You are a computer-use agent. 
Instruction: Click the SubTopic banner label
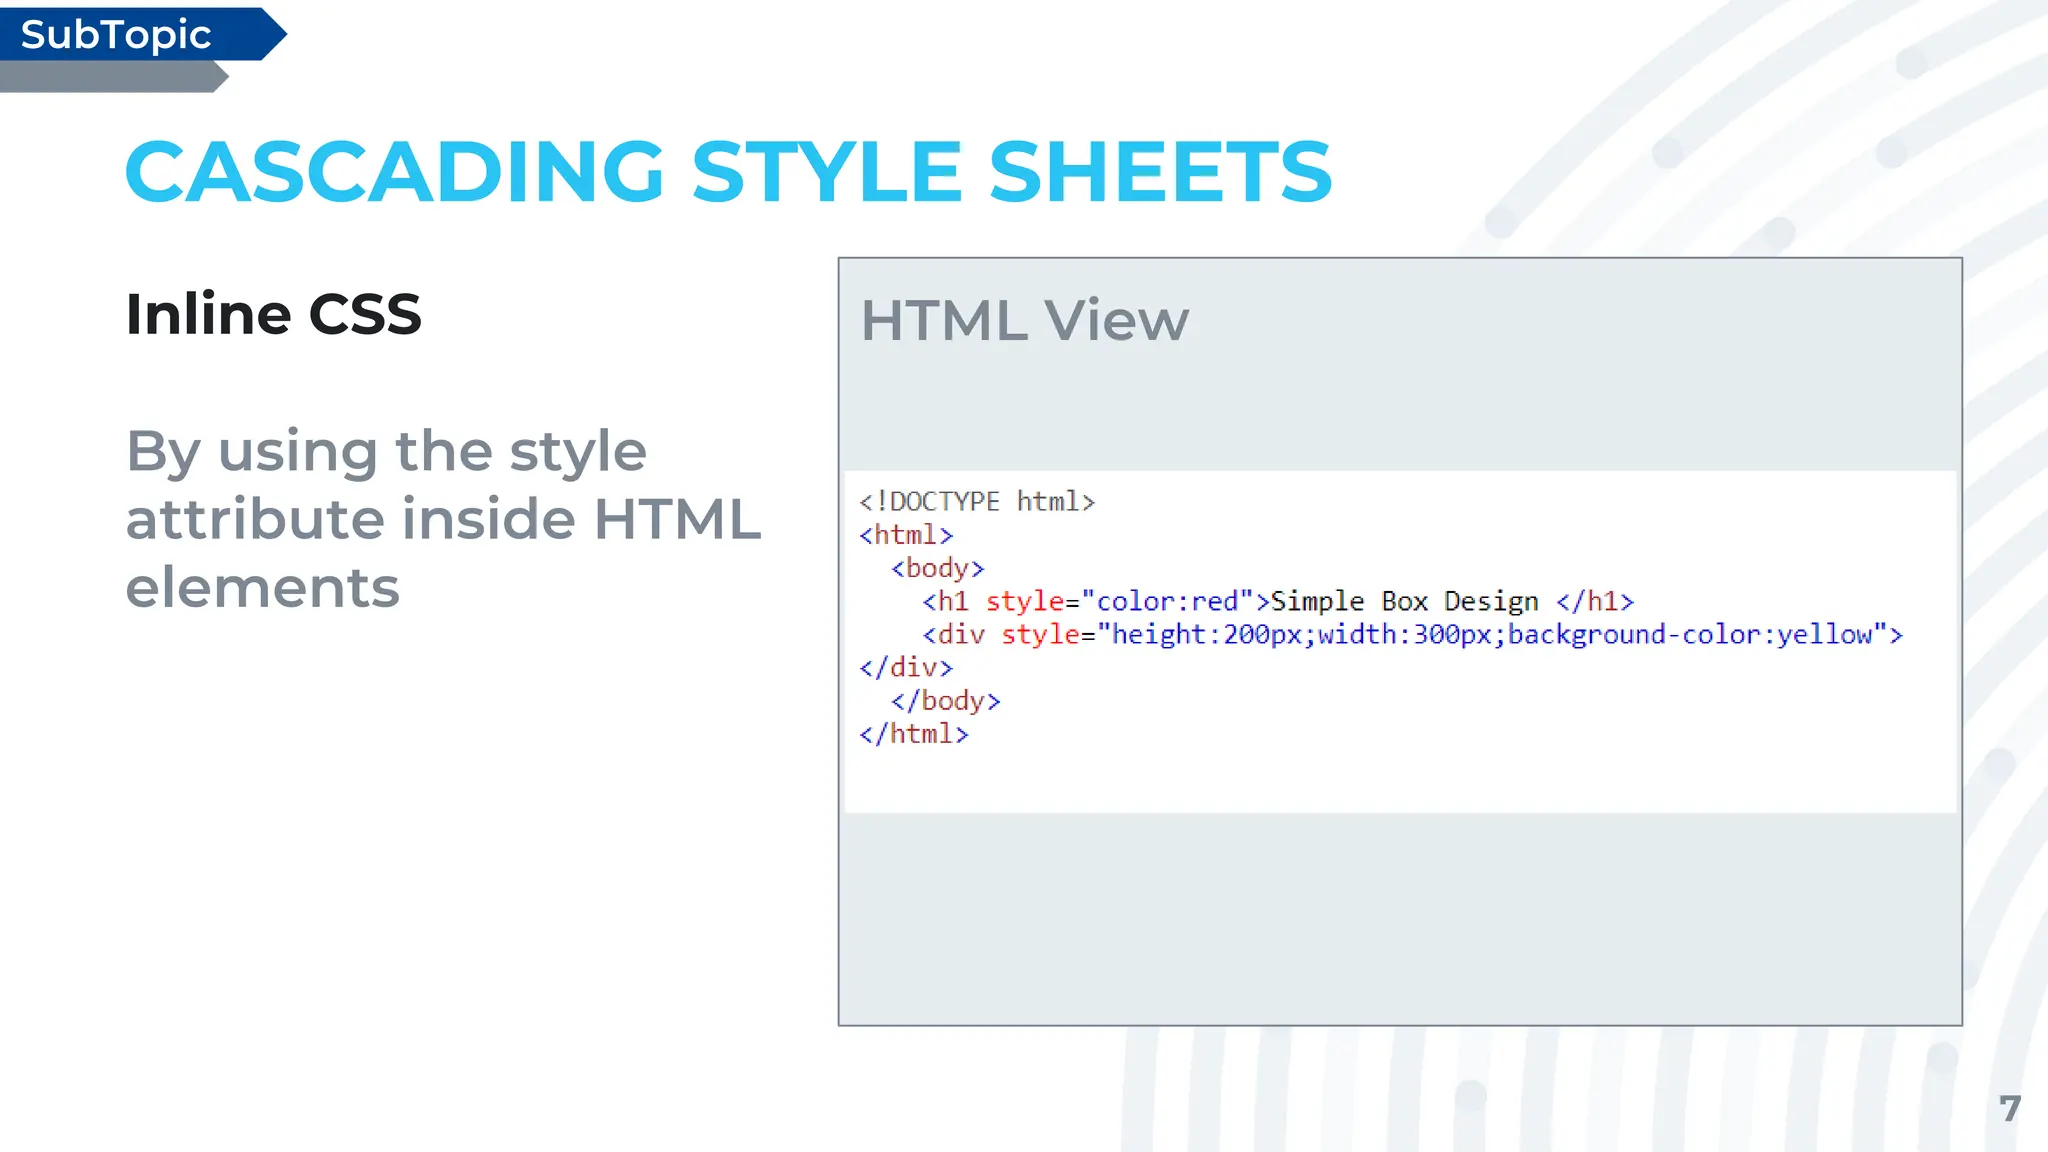[116, 35]
